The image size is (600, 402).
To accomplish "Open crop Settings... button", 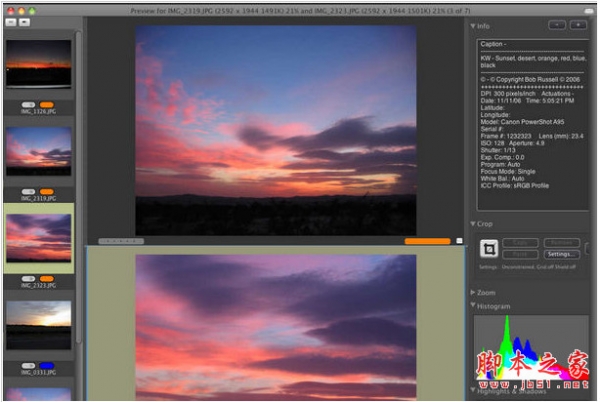I will point(561,254).
